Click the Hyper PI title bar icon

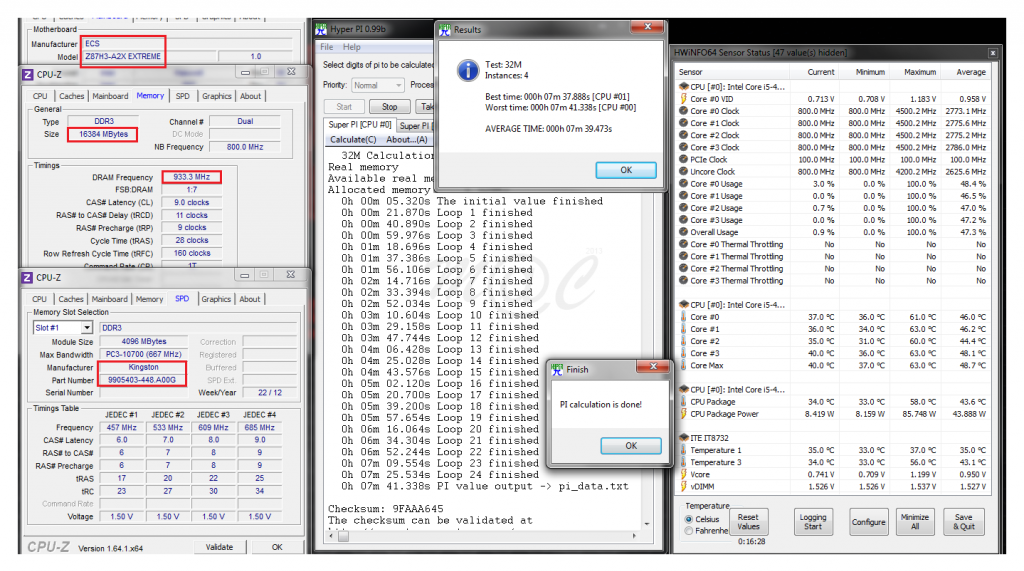point(322,30)
